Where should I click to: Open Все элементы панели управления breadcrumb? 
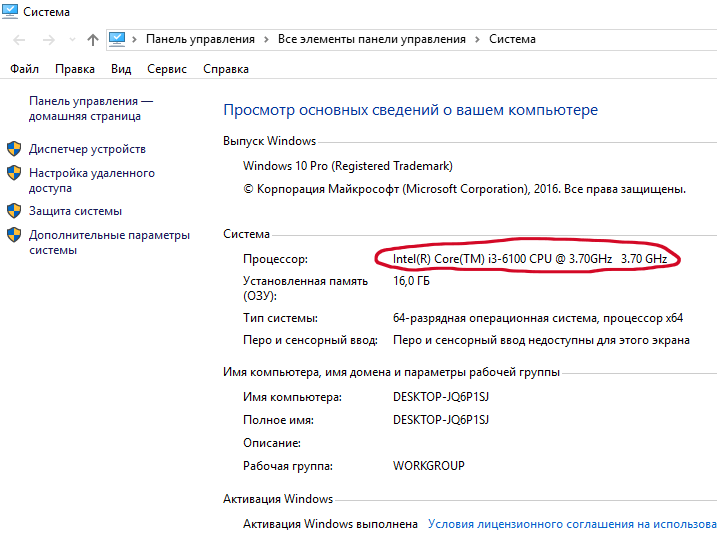(x=372, y=39)
